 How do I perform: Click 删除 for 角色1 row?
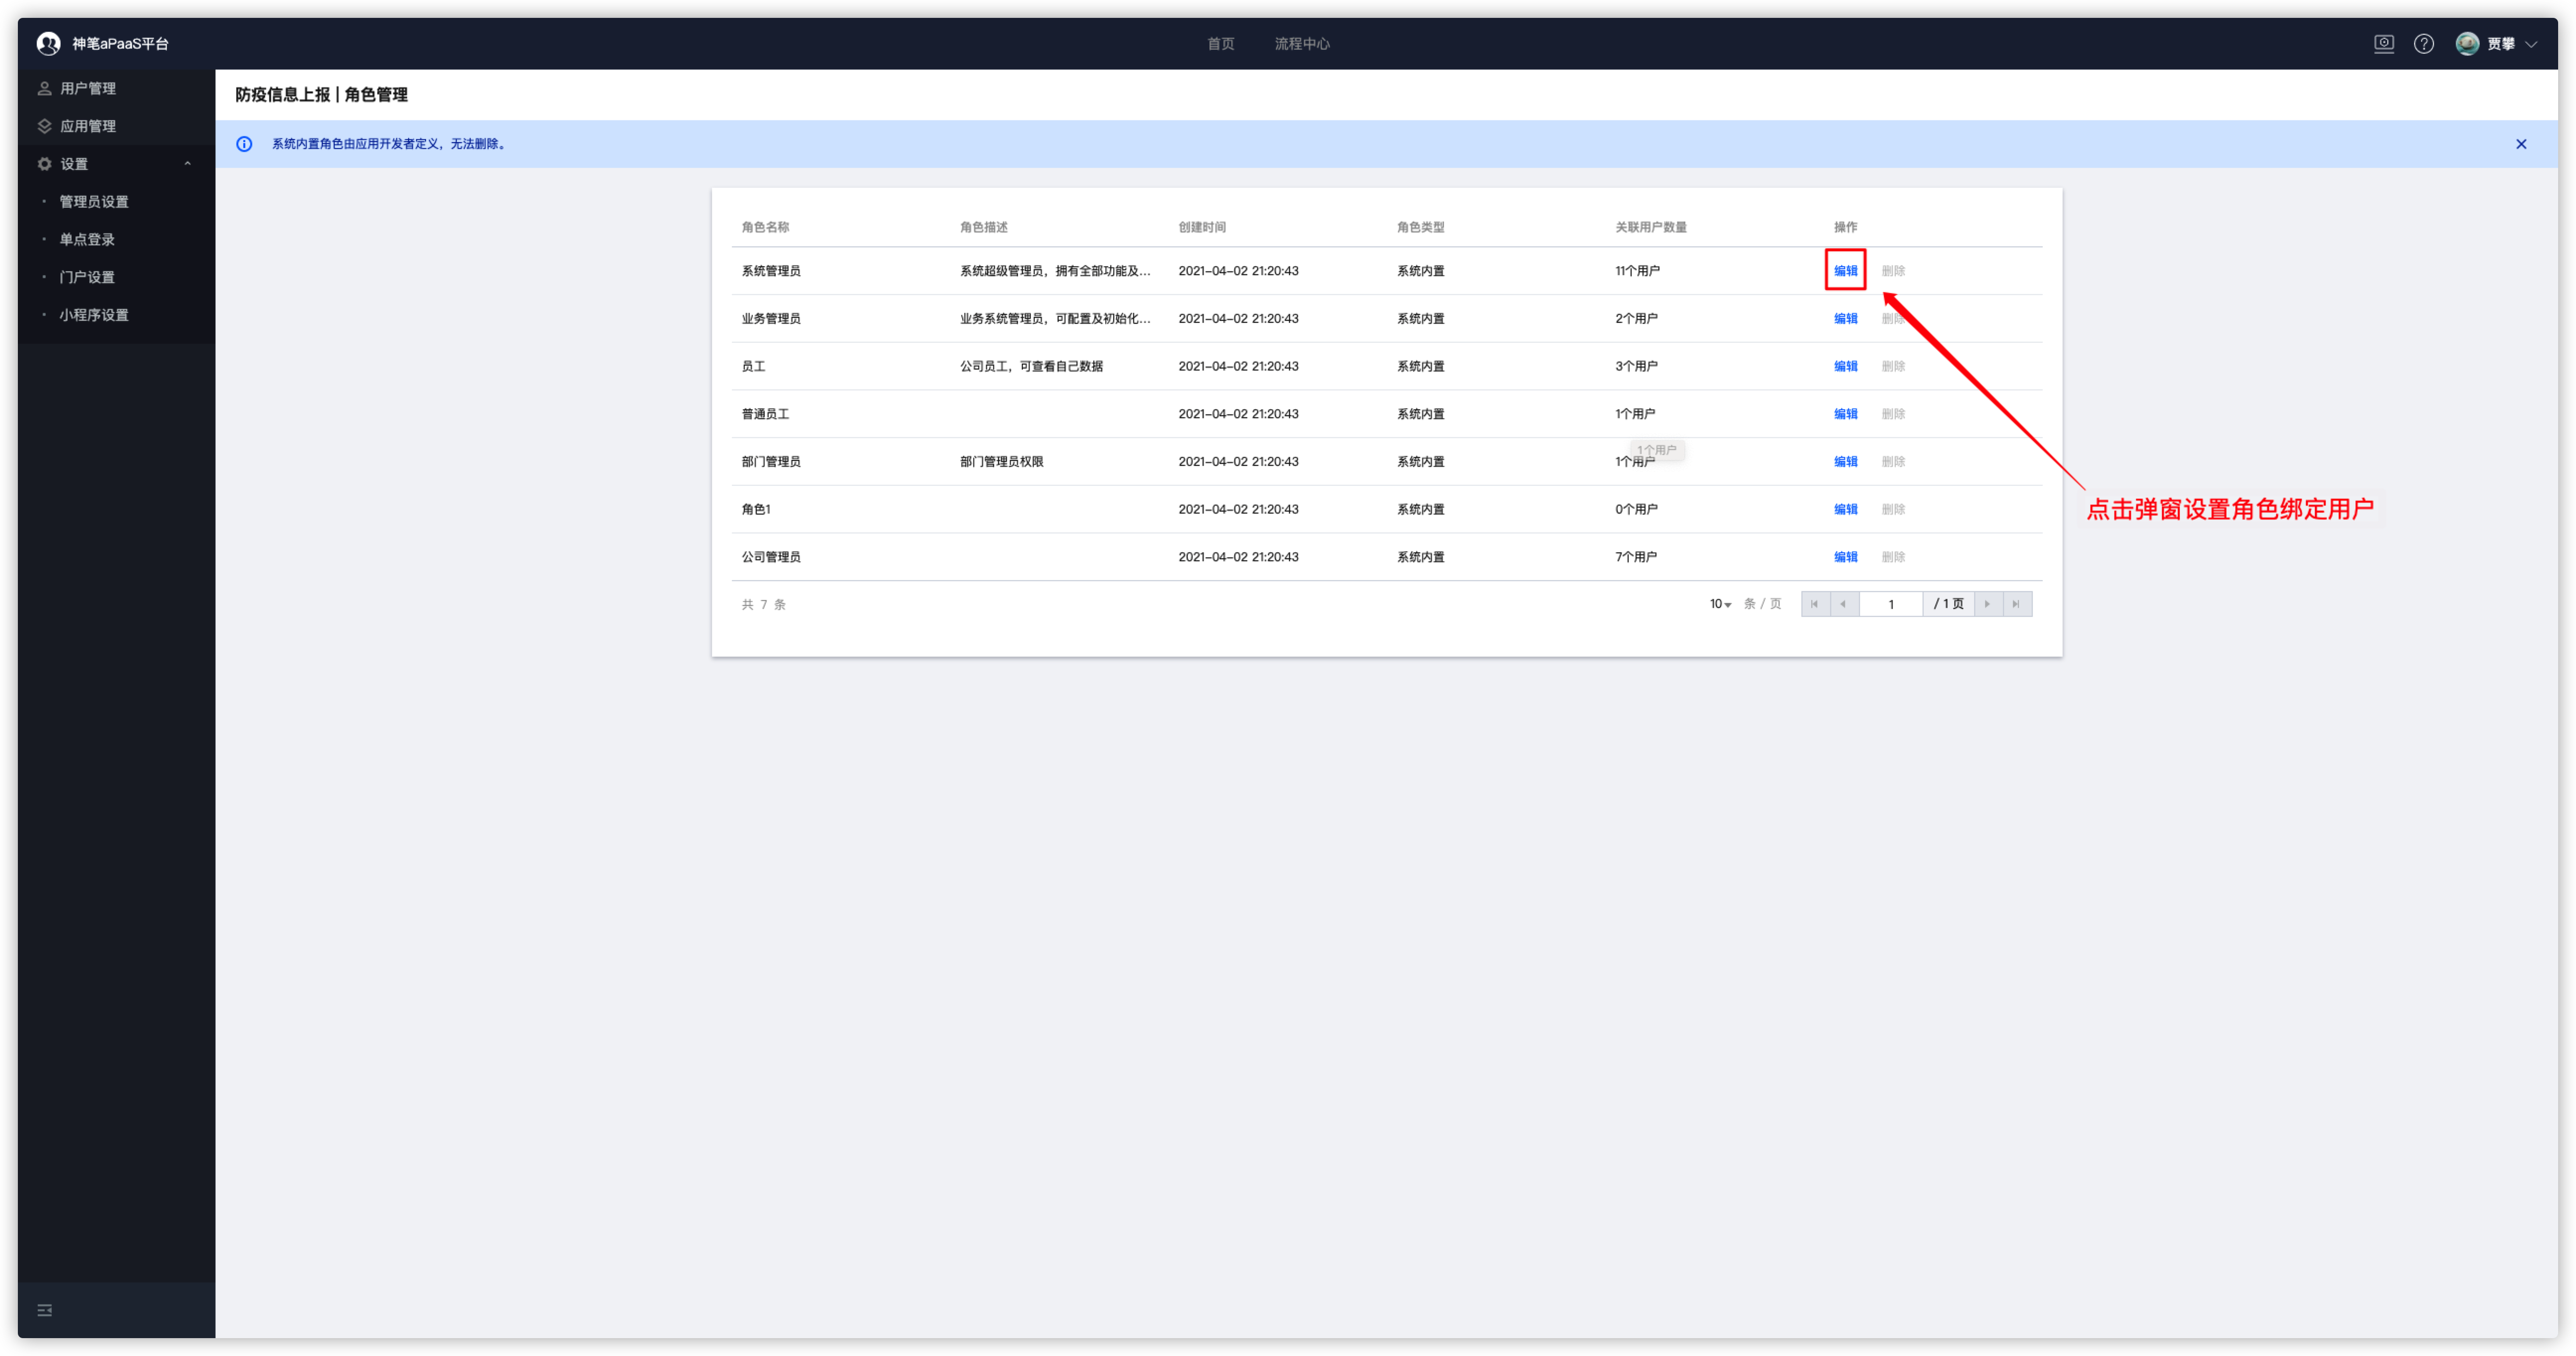(x=1893, y=509)
